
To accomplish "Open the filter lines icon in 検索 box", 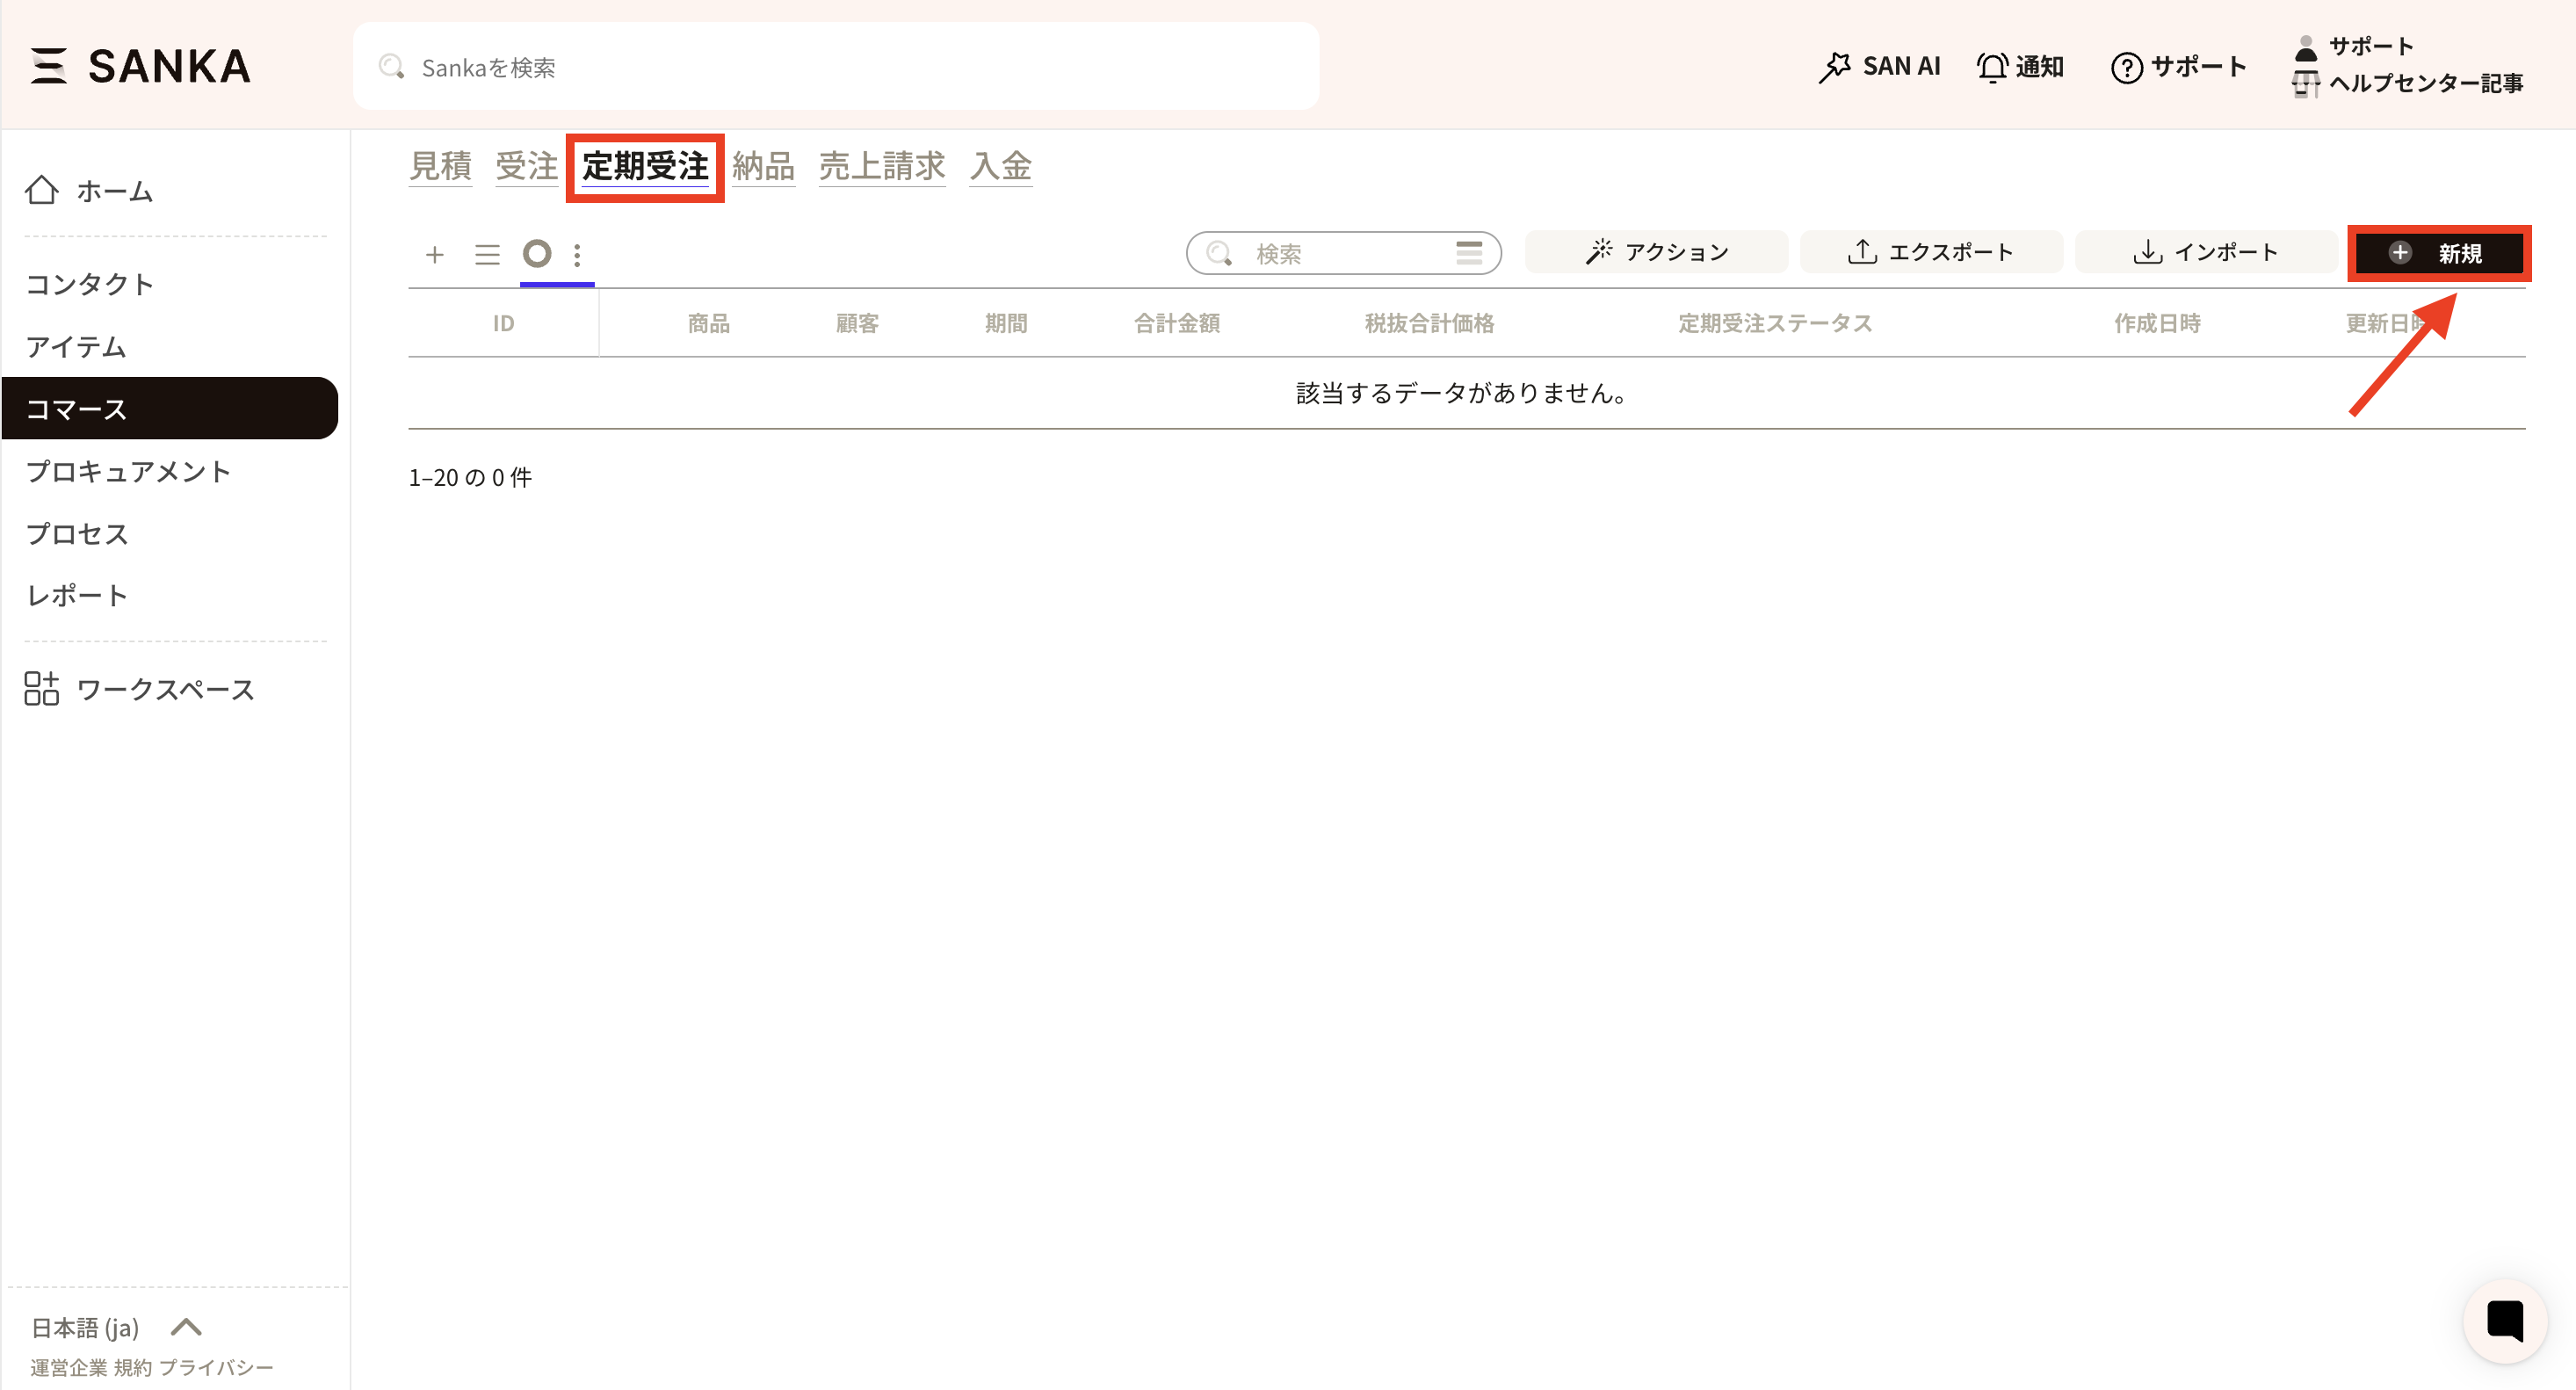I will click(x=1468, y=253).
